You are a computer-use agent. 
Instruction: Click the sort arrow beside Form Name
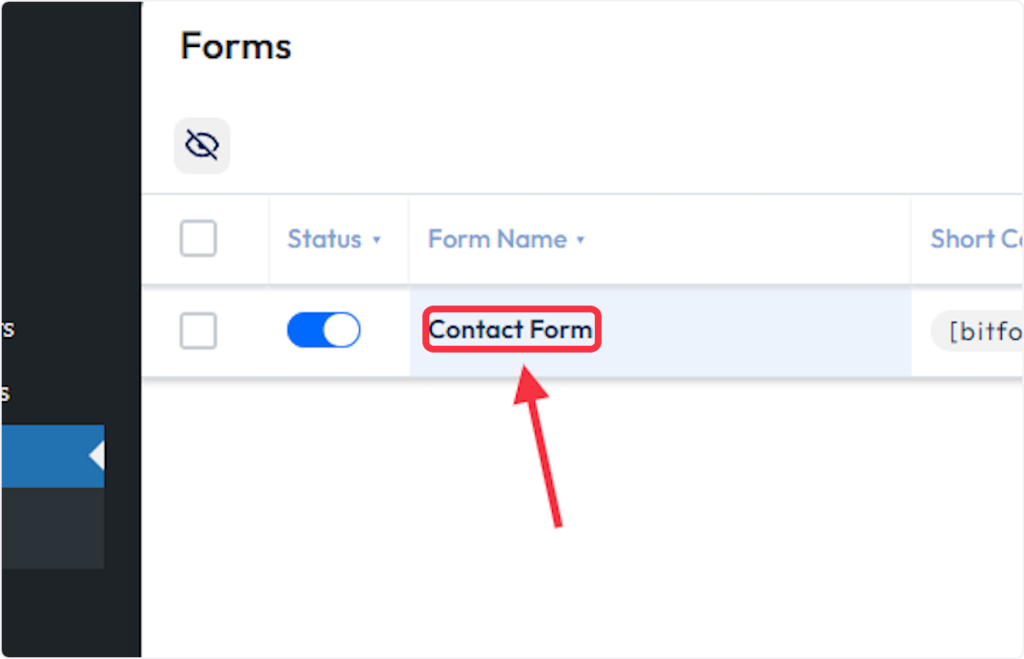[x=581, y=240]
